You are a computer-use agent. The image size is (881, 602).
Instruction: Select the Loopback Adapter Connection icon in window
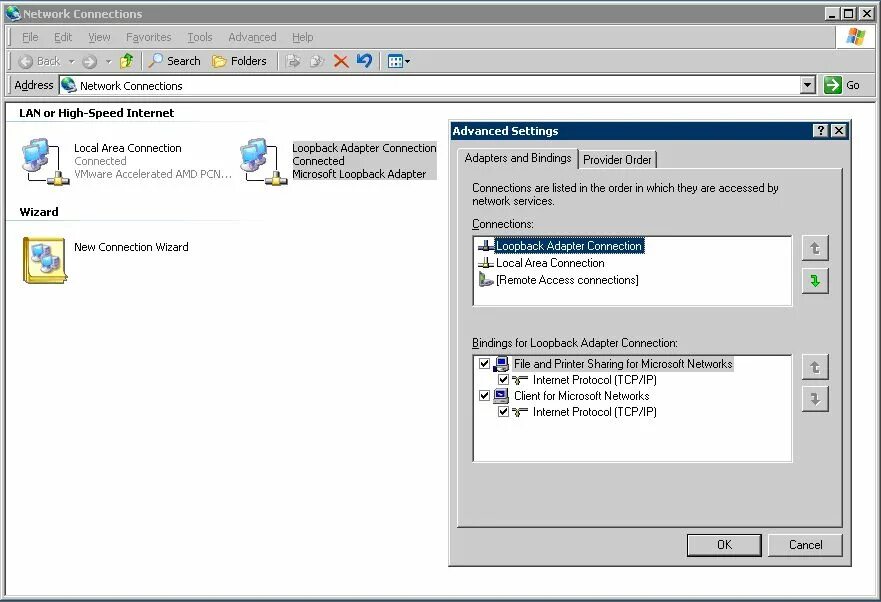[263, 162]
